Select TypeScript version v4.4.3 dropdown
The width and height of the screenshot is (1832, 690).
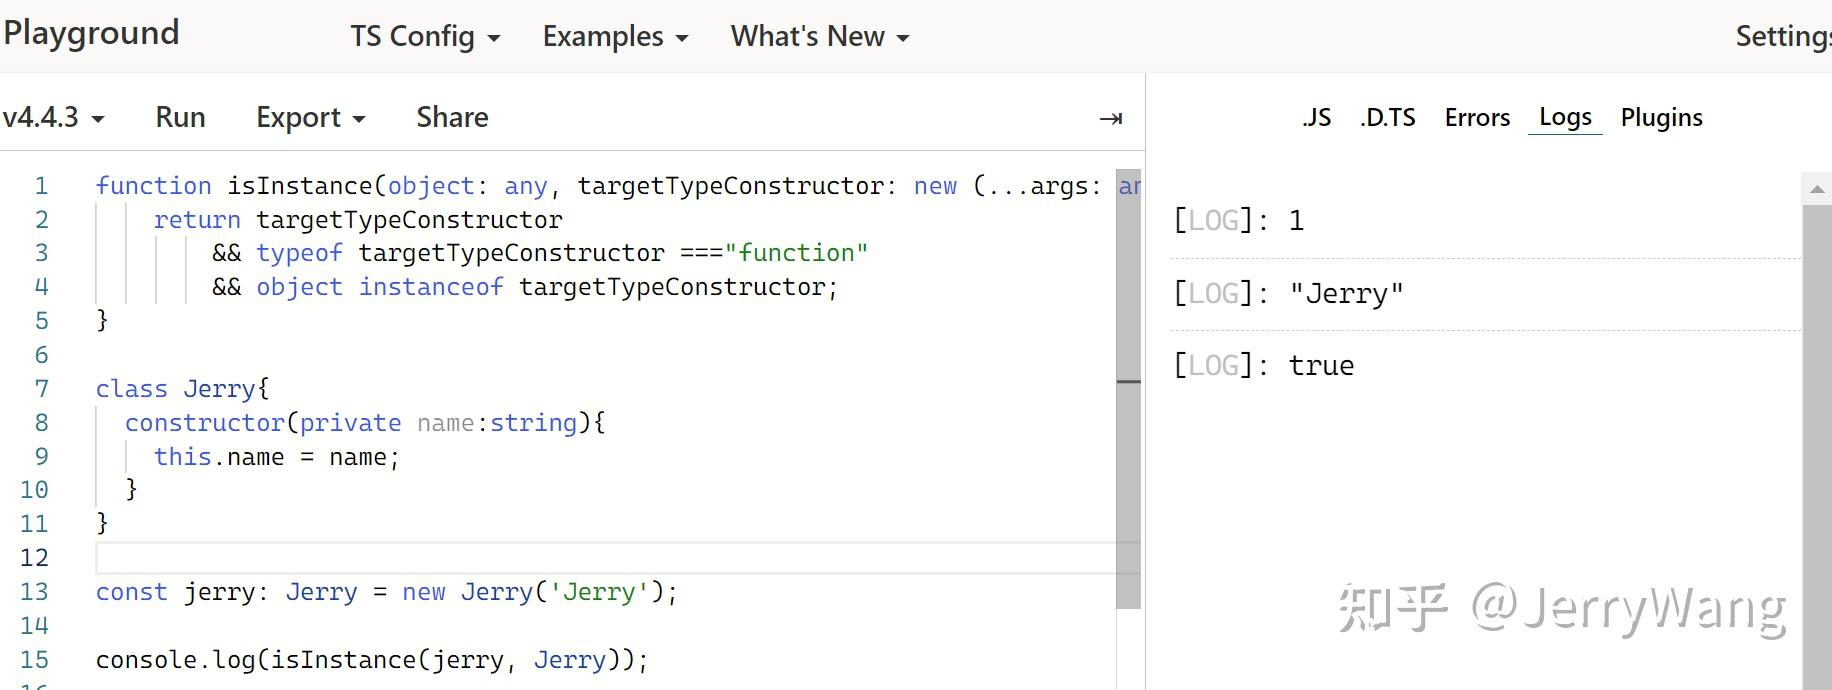(x=54, y=118)
